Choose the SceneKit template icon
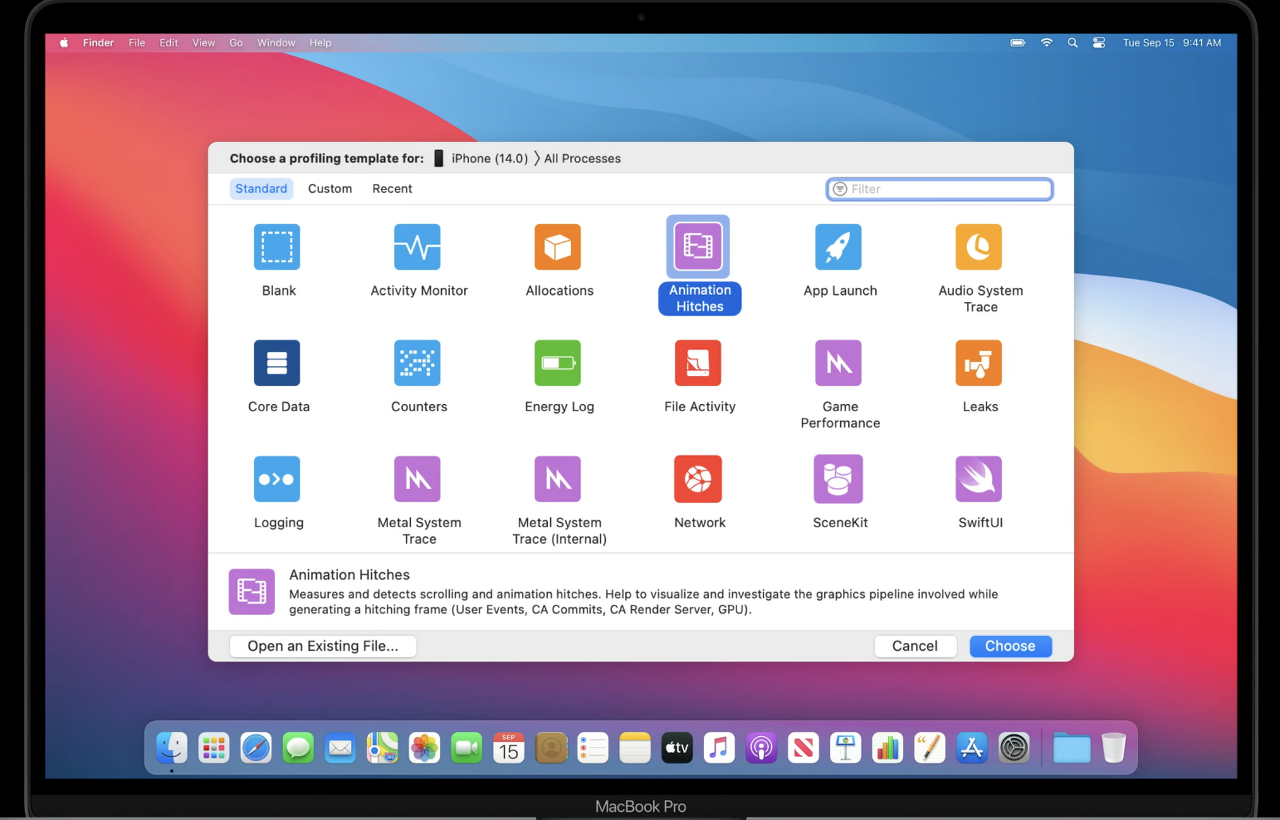This screenshot has width=1280, height=820. [839, 479]
